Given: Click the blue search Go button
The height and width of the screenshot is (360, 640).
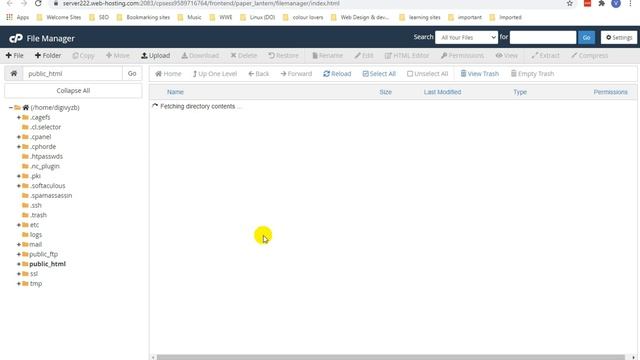Looking at the screenshot, I should [x=586, y=37].
